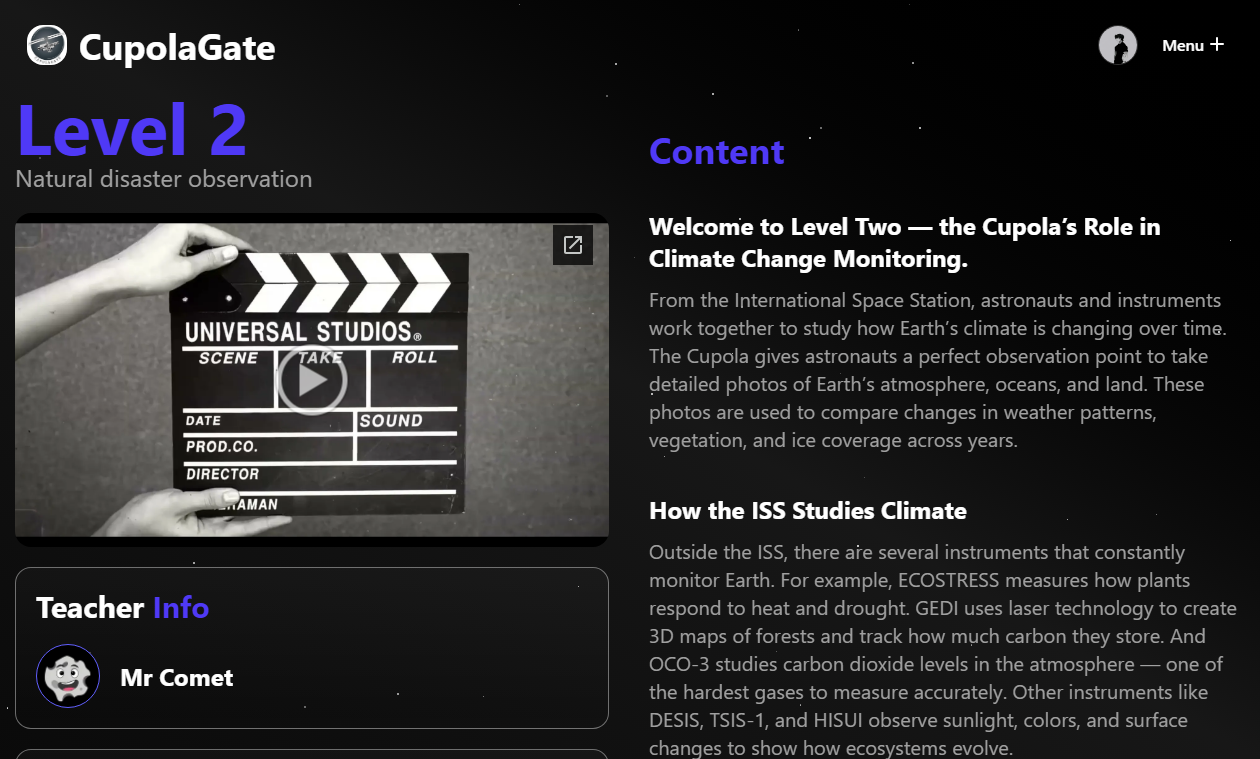Viewport: 1260px width, 759px height.
Task: Click the How the ISS Studies Climate heading
Action: [x=808, y=511]
